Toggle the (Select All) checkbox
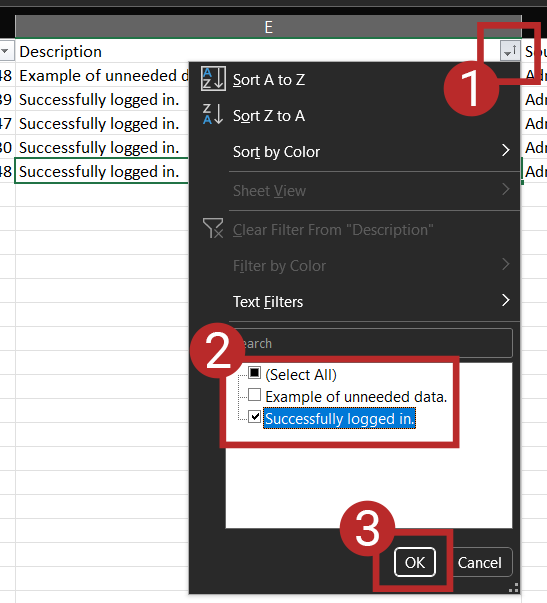This screenshot has width=547, height=603. [x=255, y=373]
